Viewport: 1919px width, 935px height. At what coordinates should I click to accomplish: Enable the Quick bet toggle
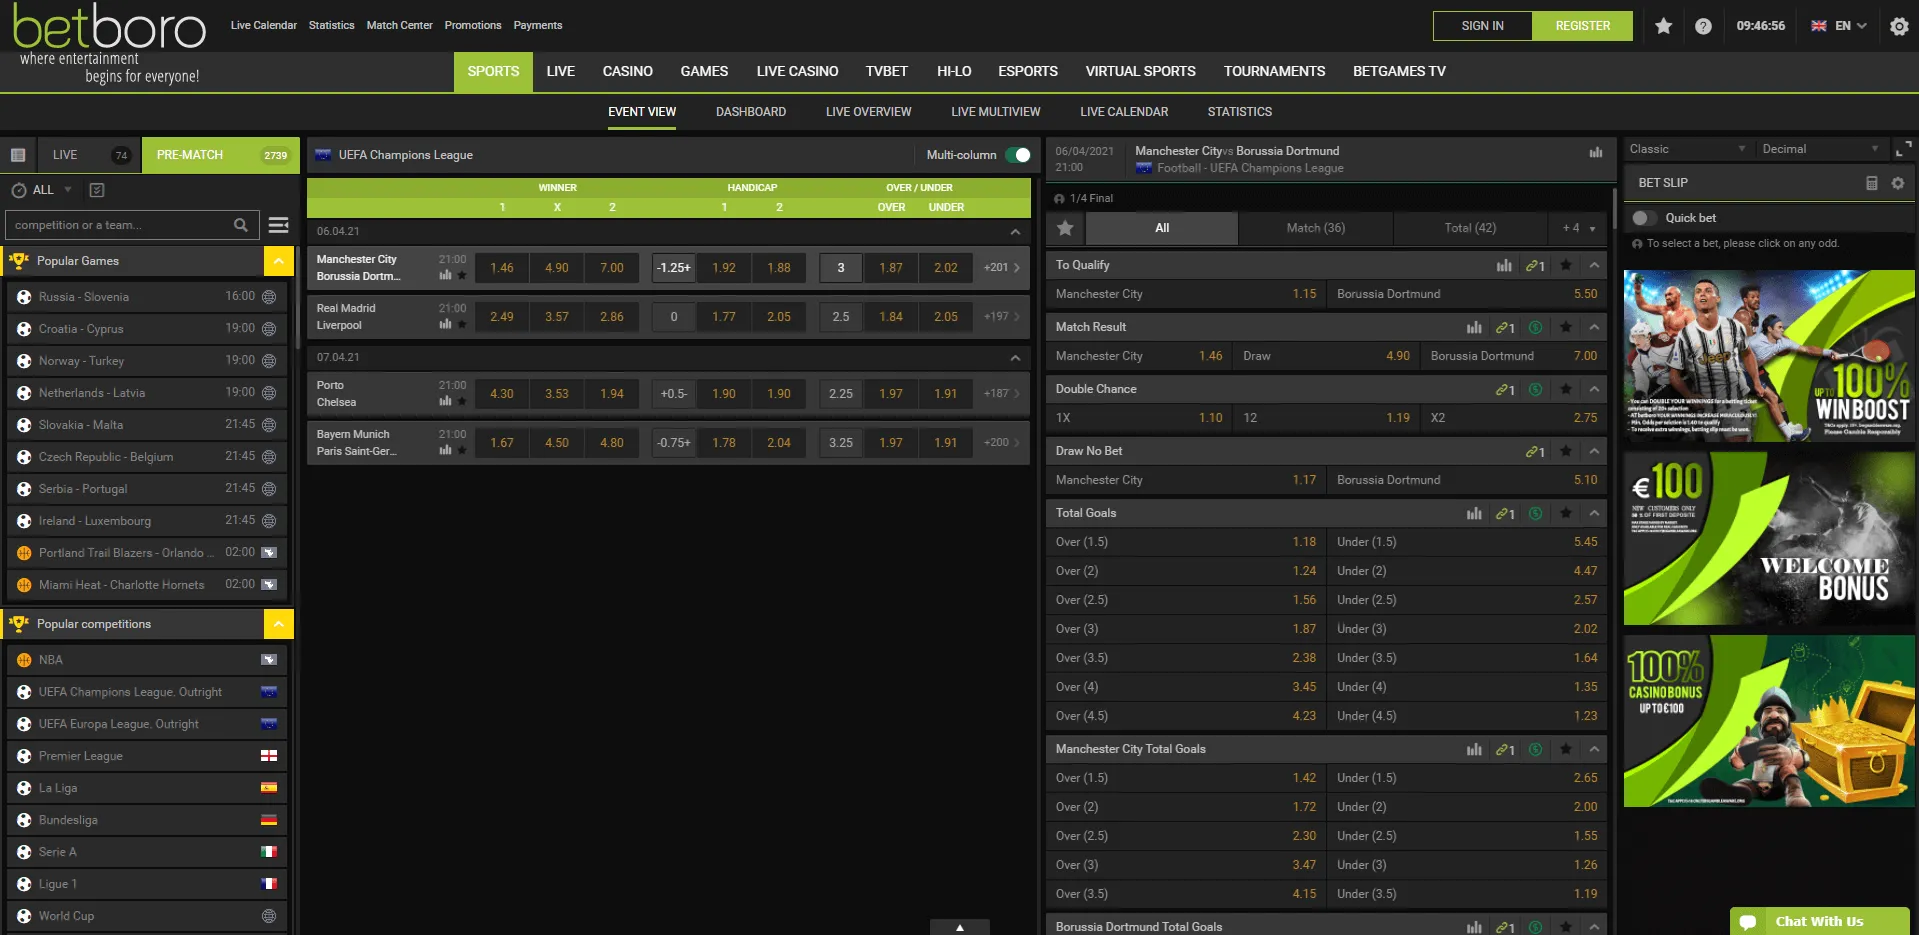pyautogui.click(x=1643, y=218)
